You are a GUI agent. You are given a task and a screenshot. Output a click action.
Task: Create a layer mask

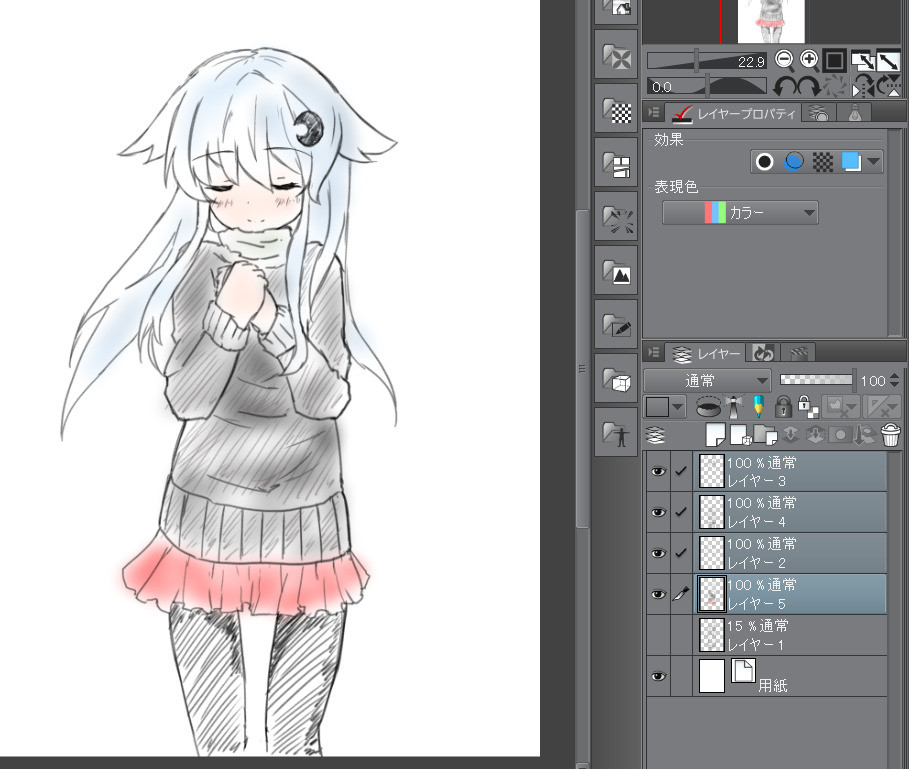point(840,435)
